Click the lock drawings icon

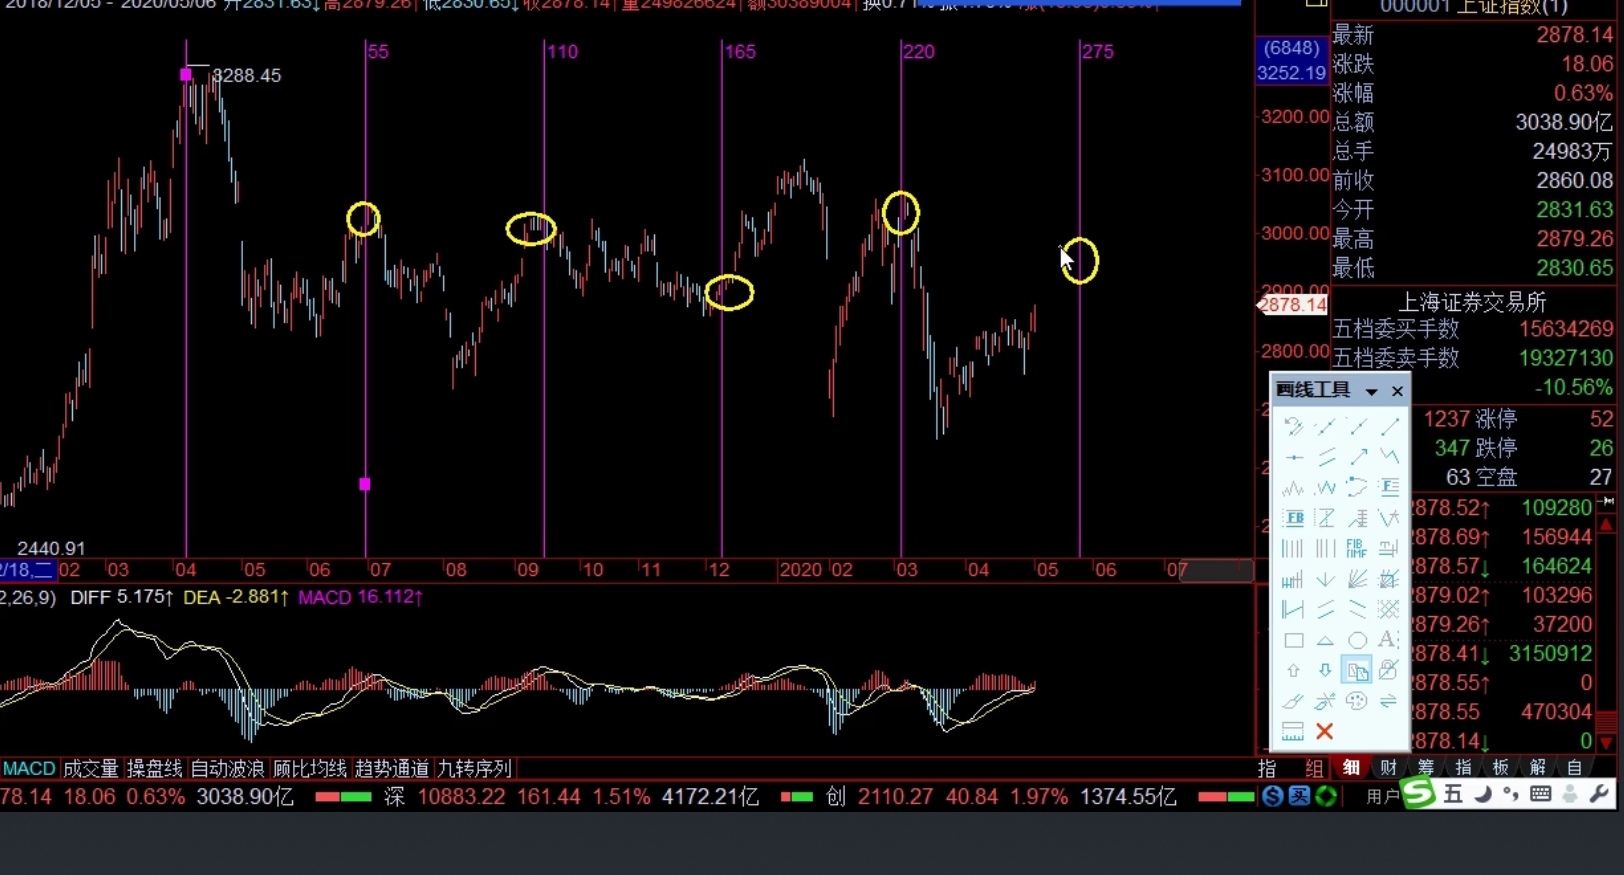tap(1389, 670)
